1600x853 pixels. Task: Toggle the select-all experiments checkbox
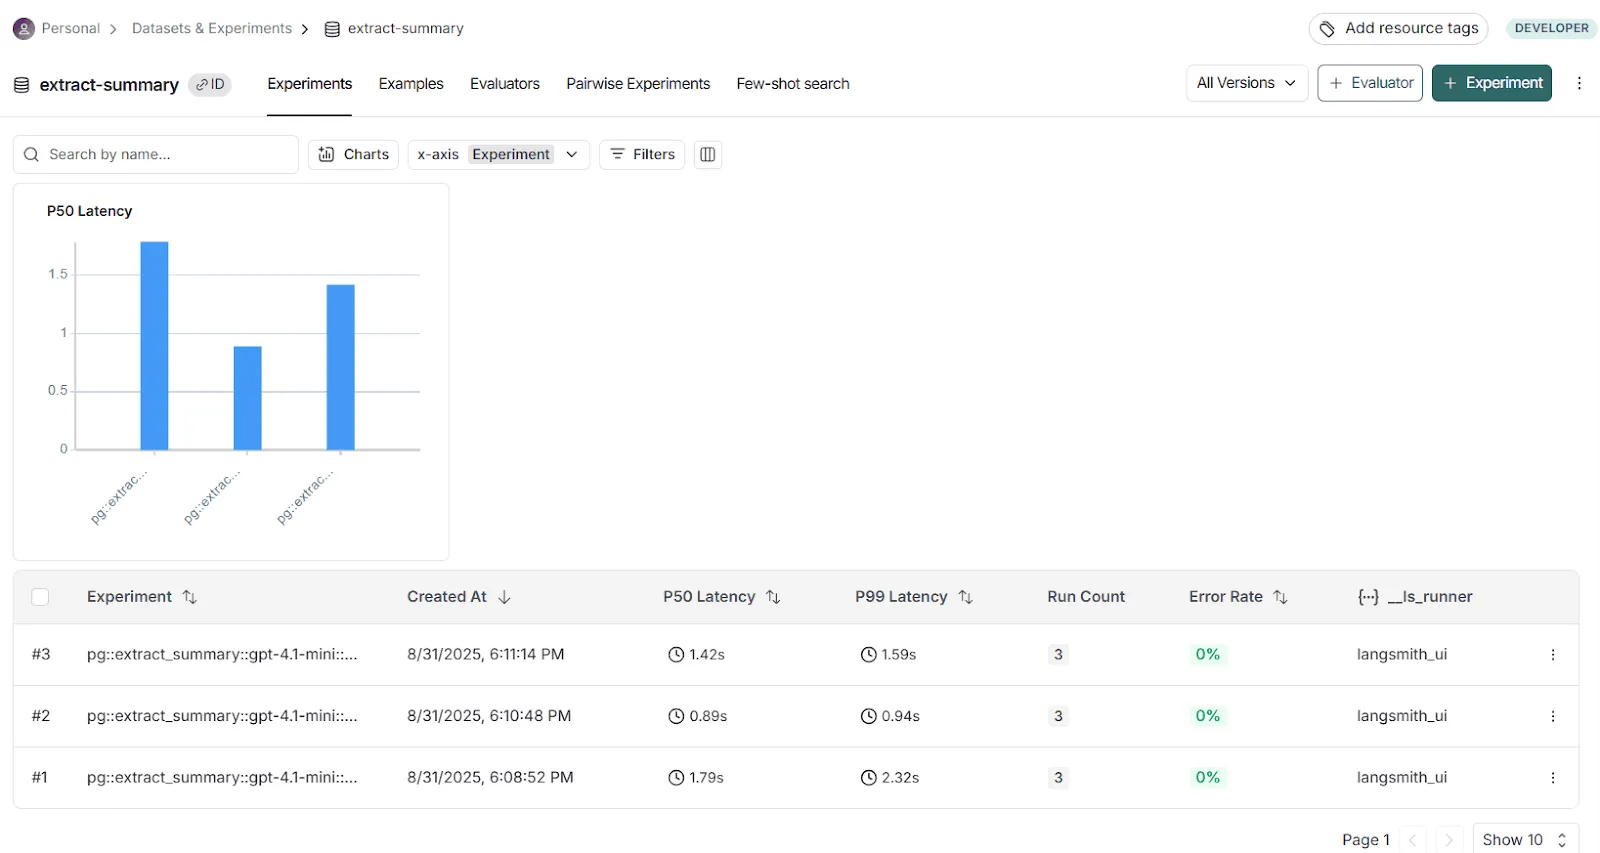click(40, 597)
